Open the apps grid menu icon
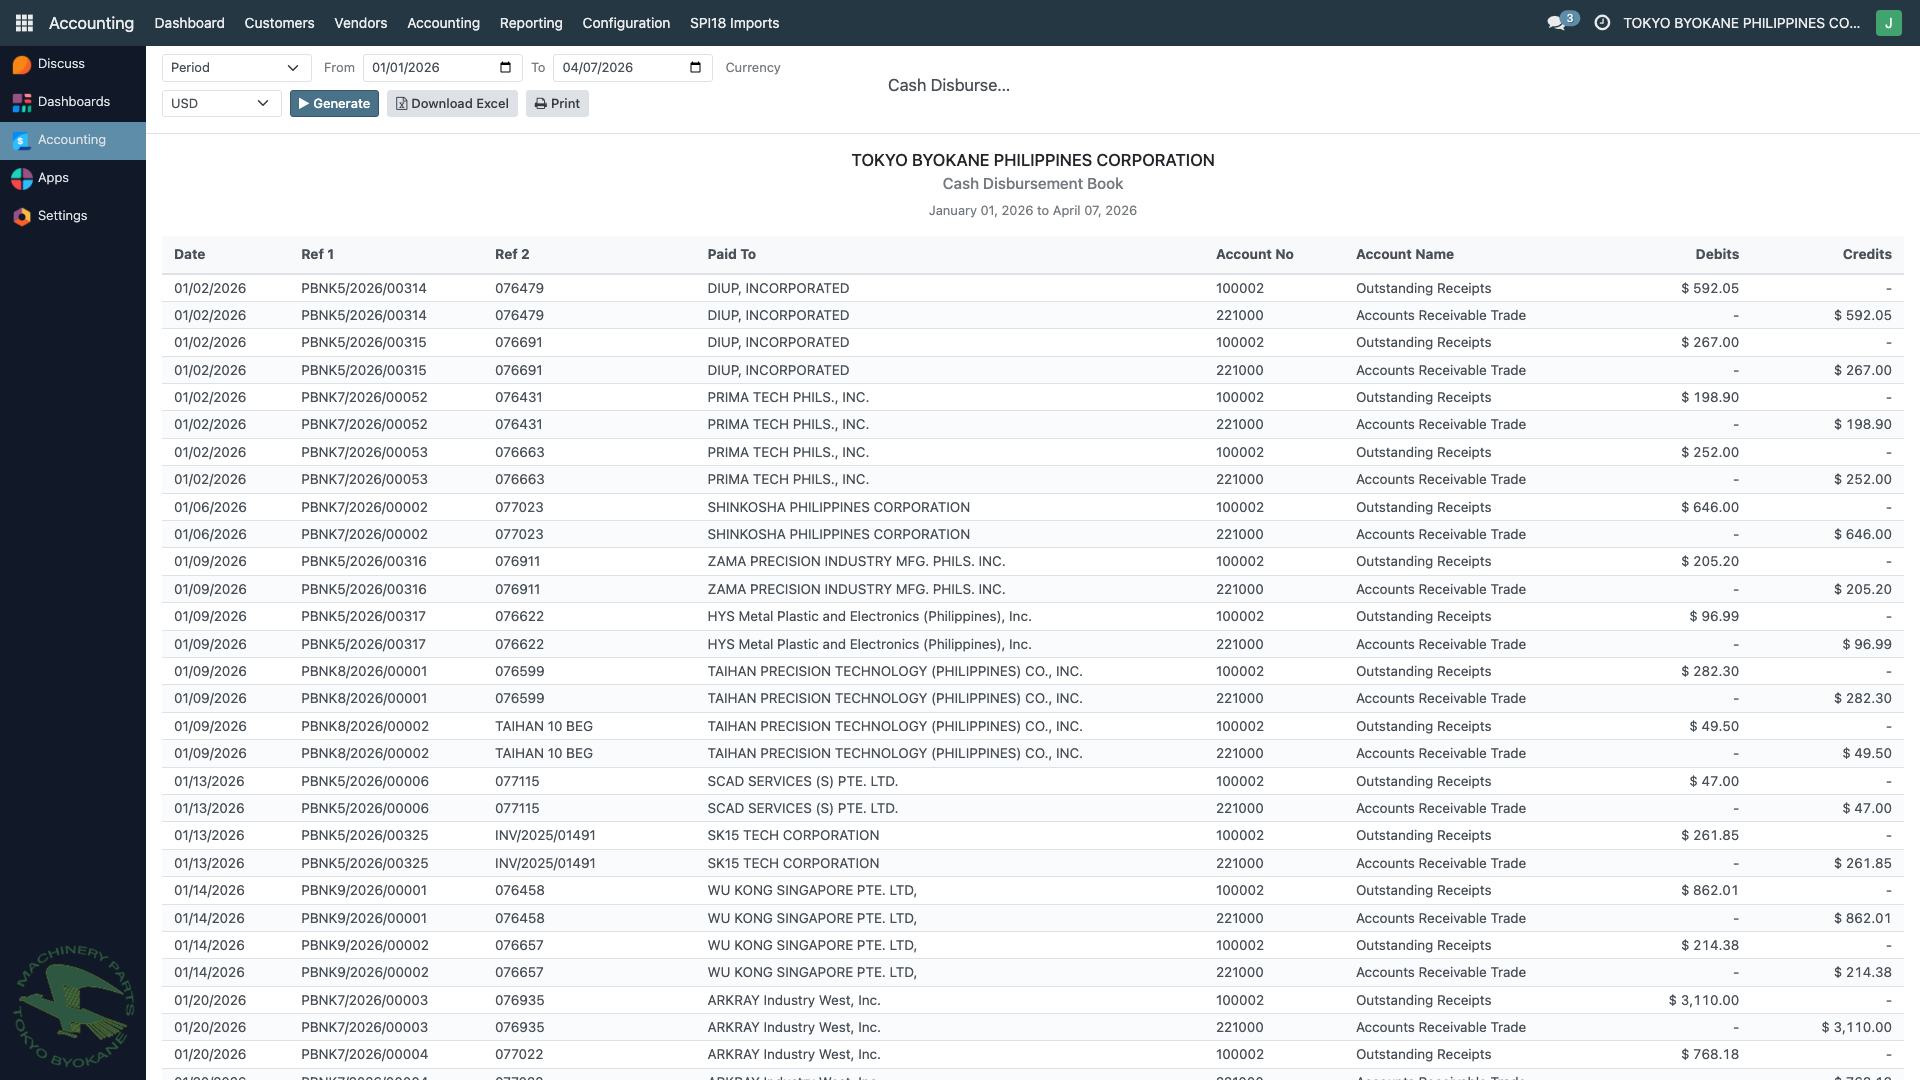Viewport: 1920px width, 1080px height. point(24,22)
